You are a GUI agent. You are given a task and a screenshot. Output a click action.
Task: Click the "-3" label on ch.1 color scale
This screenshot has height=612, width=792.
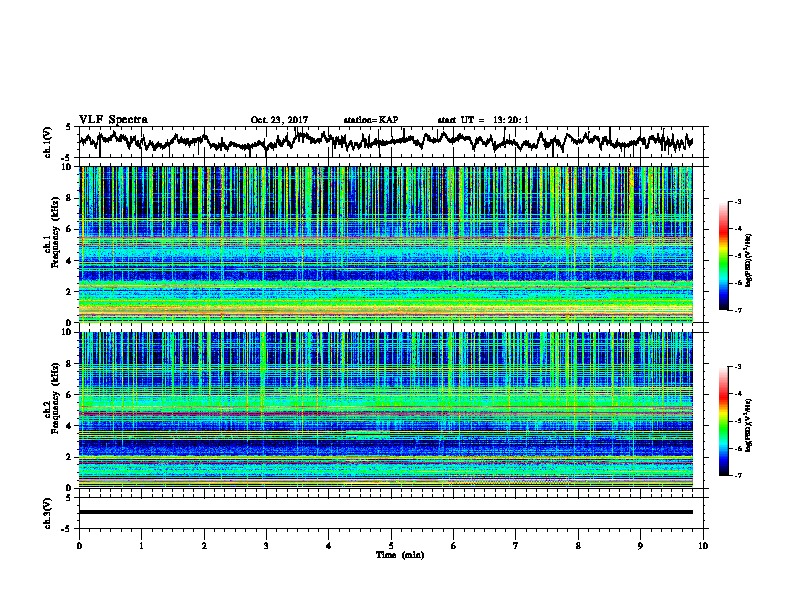click(738, 201)
